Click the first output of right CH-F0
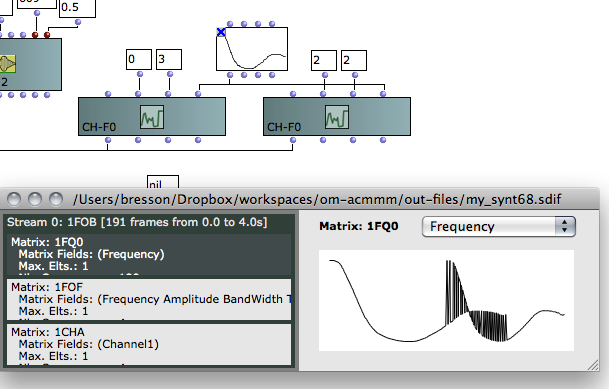609x389 pixels. coord(293,140)
